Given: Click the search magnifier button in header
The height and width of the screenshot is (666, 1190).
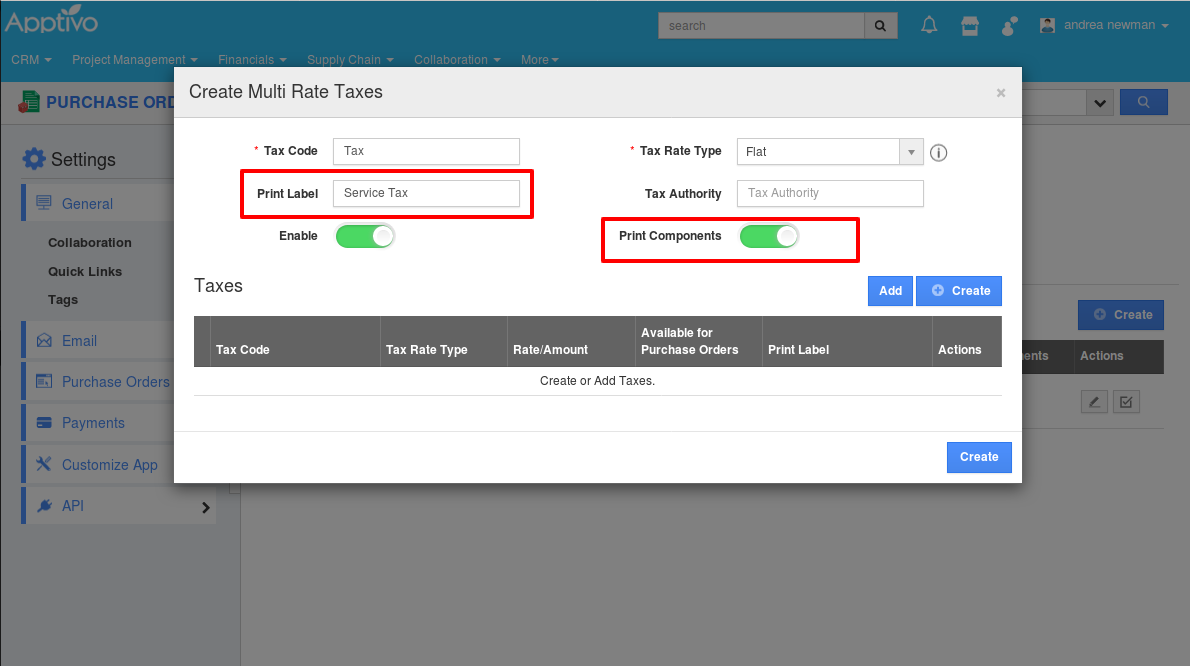Looking at the screenshot, I should [x=880, y=26].
